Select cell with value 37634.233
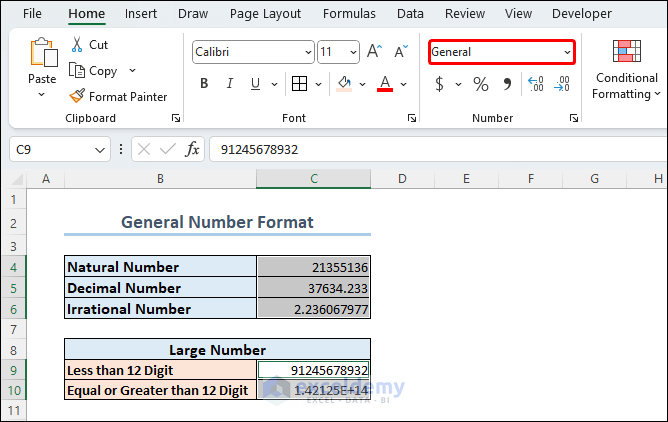668x422 pixels. tap(314, 288)
